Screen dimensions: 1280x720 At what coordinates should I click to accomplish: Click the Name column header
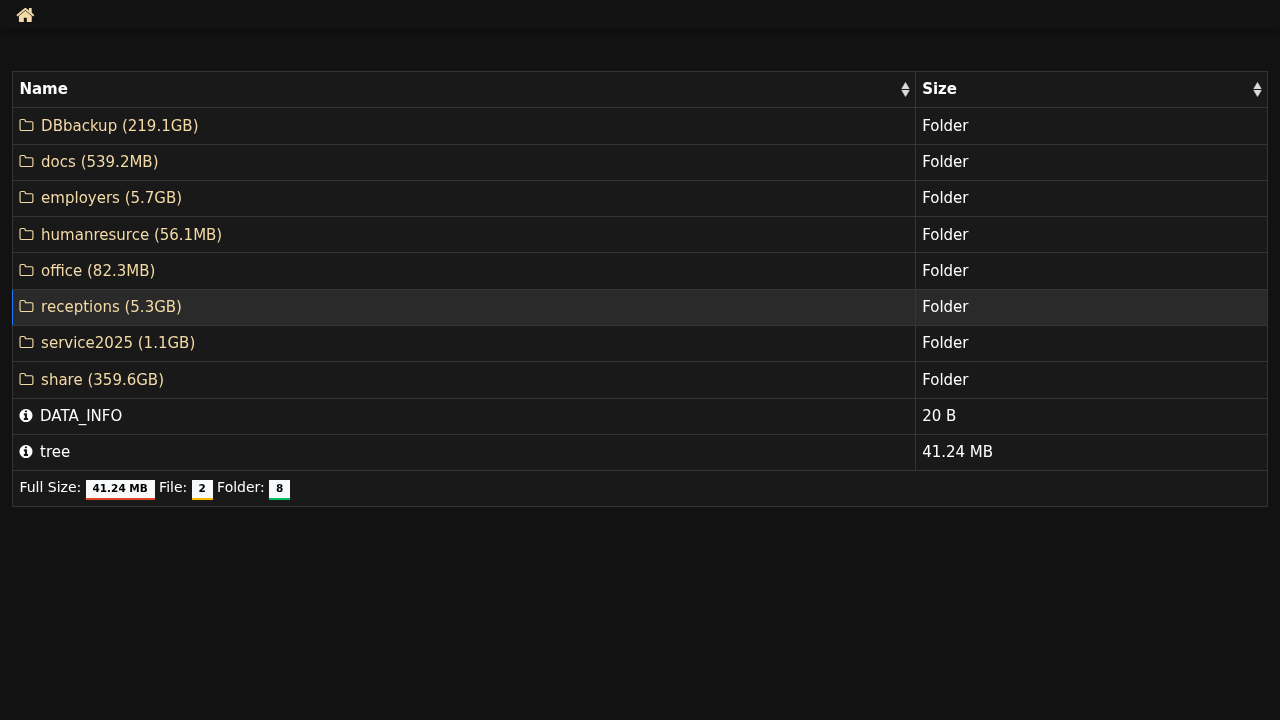point(44,89)
